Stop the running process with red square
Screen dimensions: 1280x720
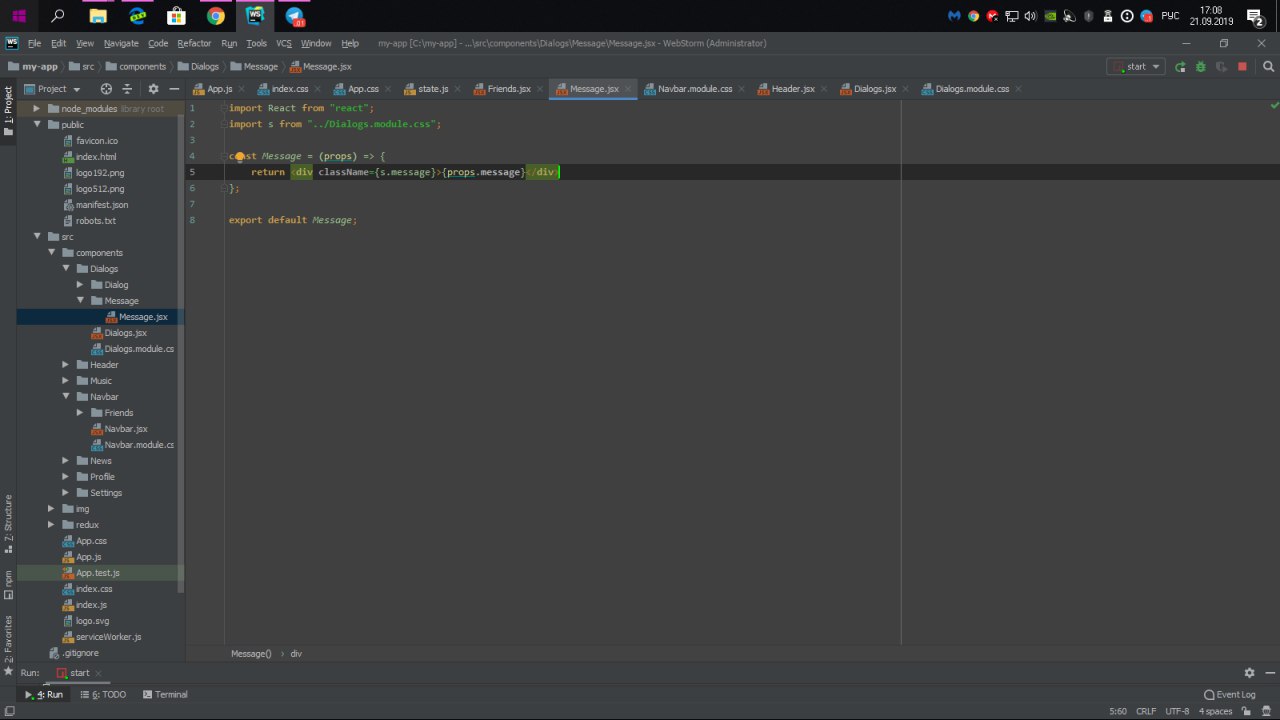1242,67
